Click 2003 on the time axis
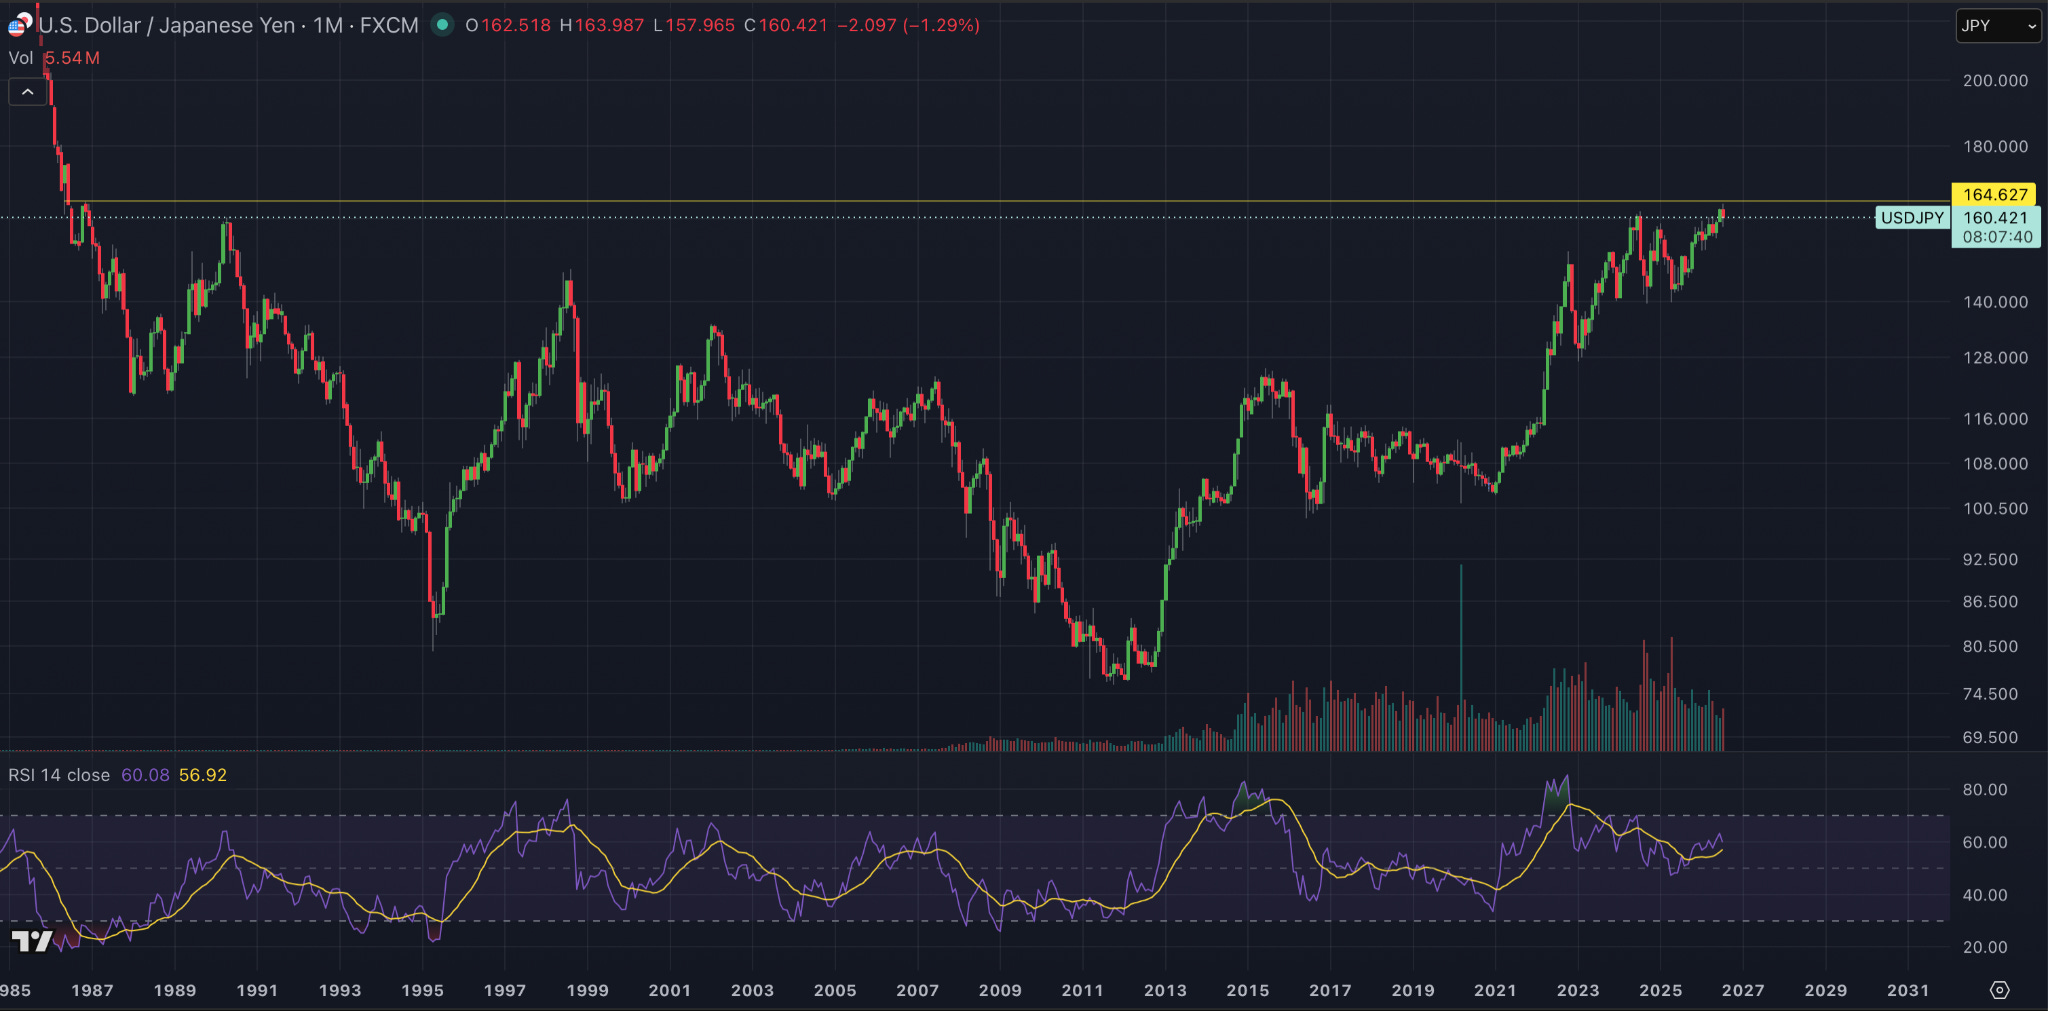The image size is (2048, 1011). [x=752, y=990]
